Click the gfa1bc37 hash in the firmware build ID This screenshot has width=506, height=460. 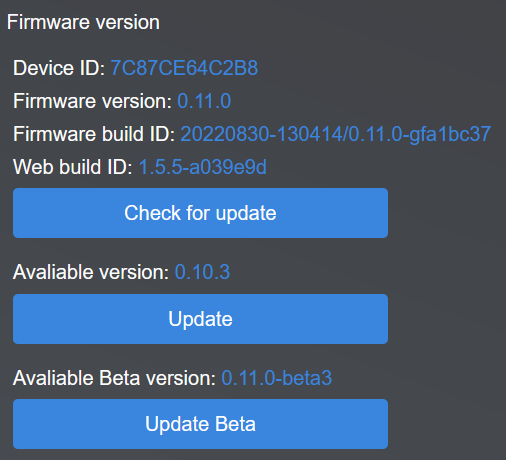click(450, 135)
